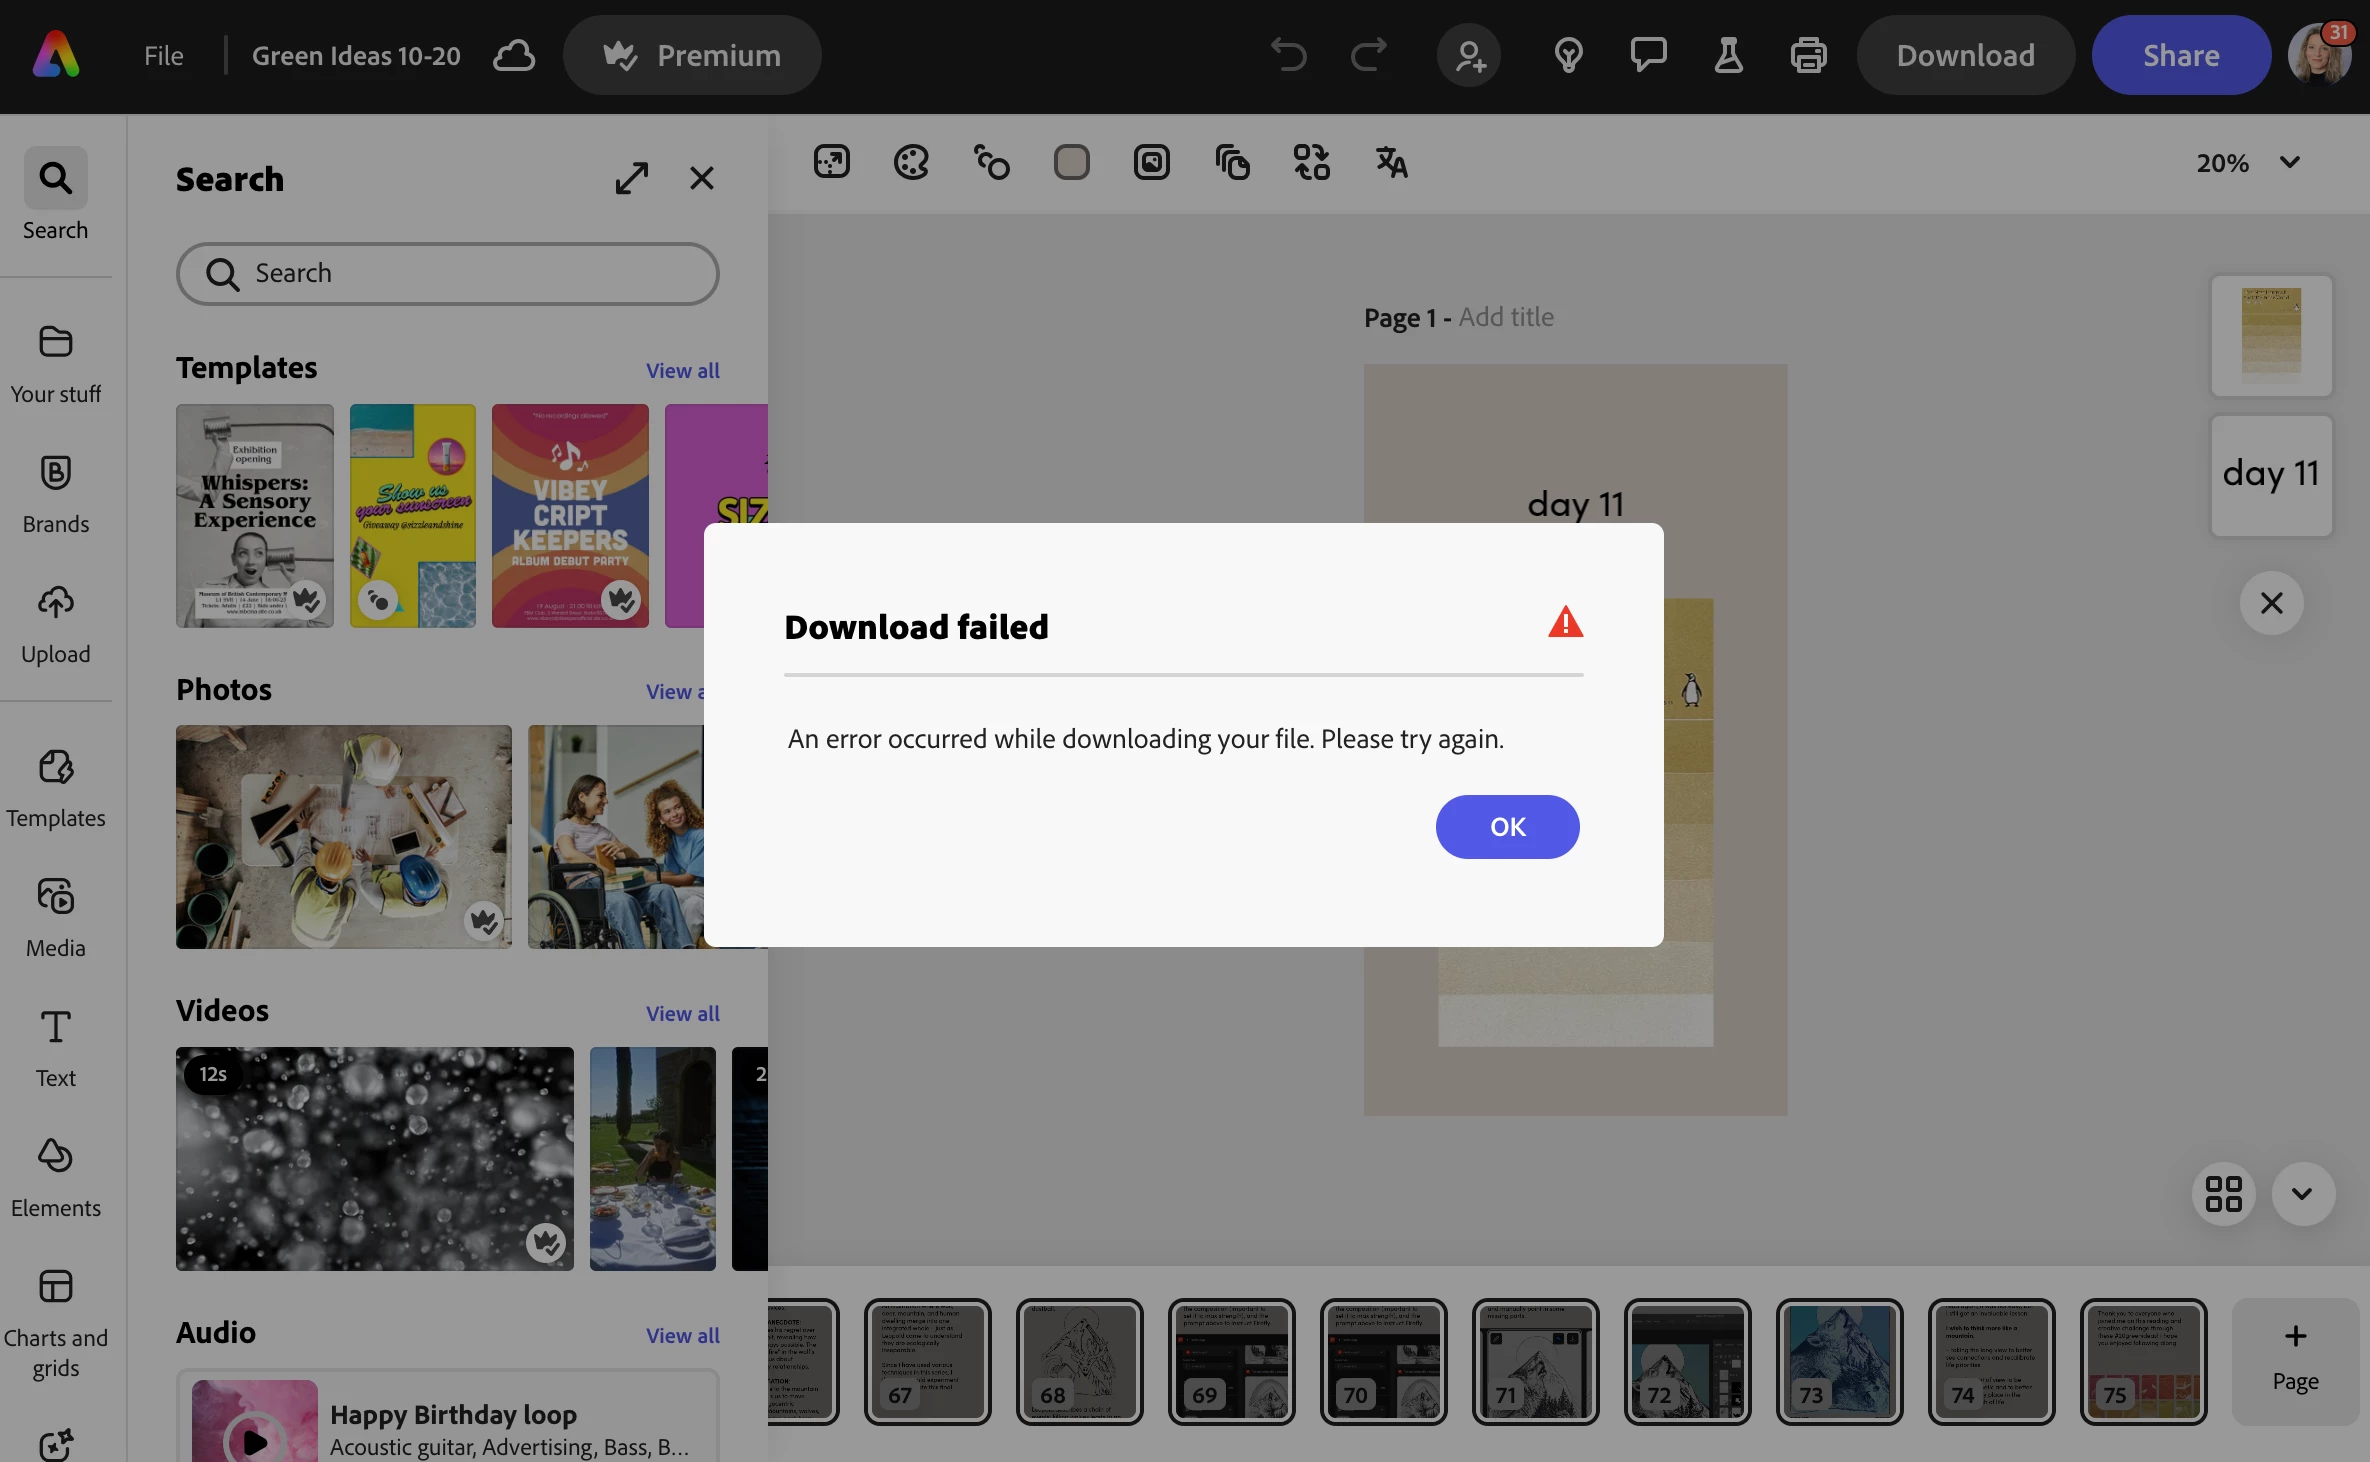Click the background color swatch in toolbar

tap(1071, 162)
